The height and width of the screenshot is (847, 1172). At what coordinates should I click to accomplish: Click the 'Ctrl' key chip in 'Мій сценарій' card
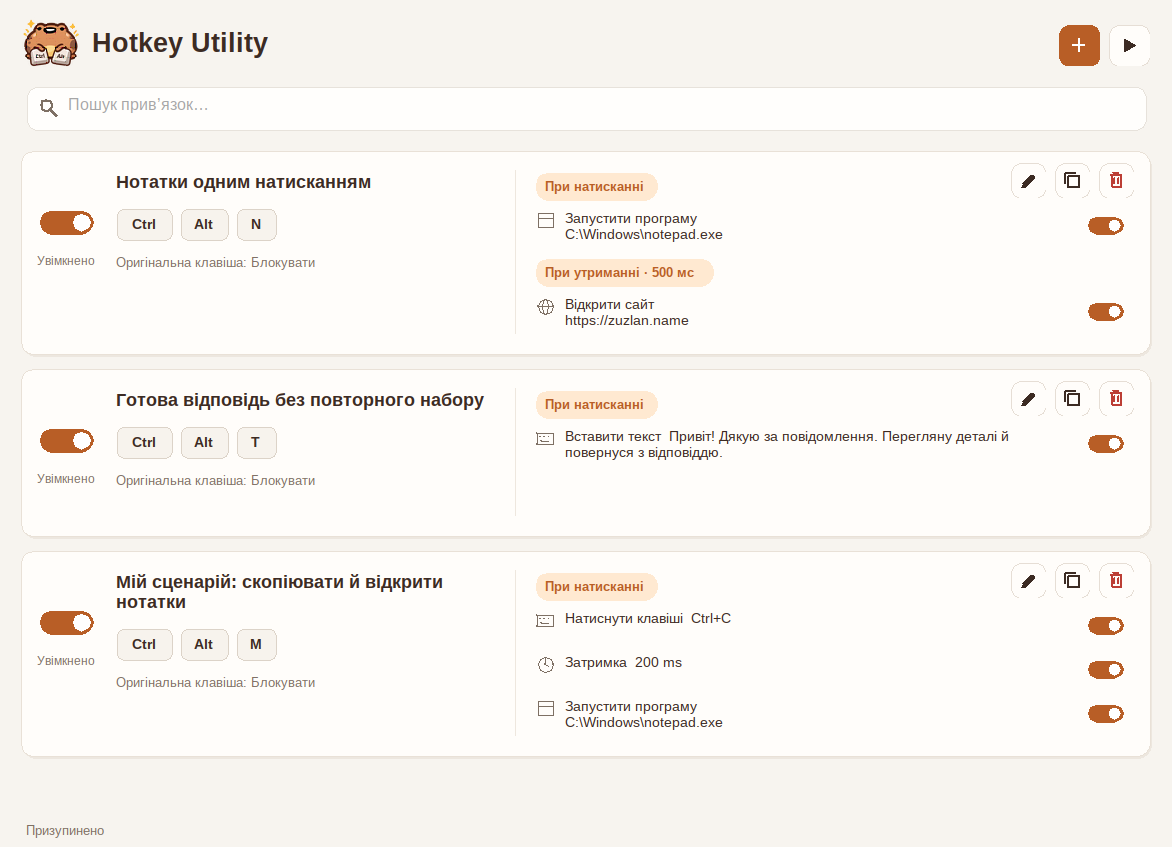pyautogui.click(x=144, y=644)
